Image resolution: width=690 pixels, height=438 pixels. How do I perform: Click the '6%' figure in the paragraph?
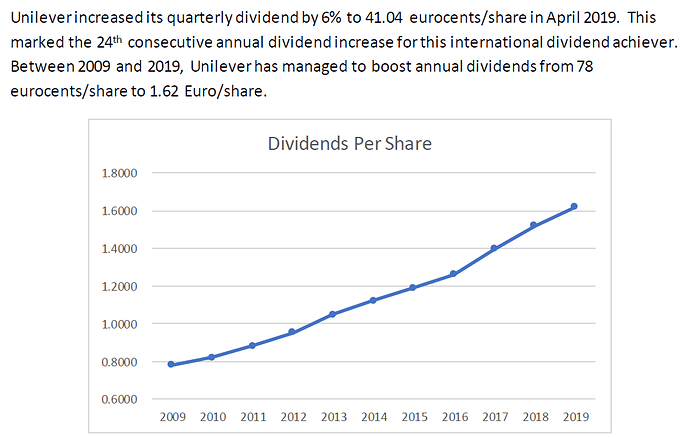331,18
